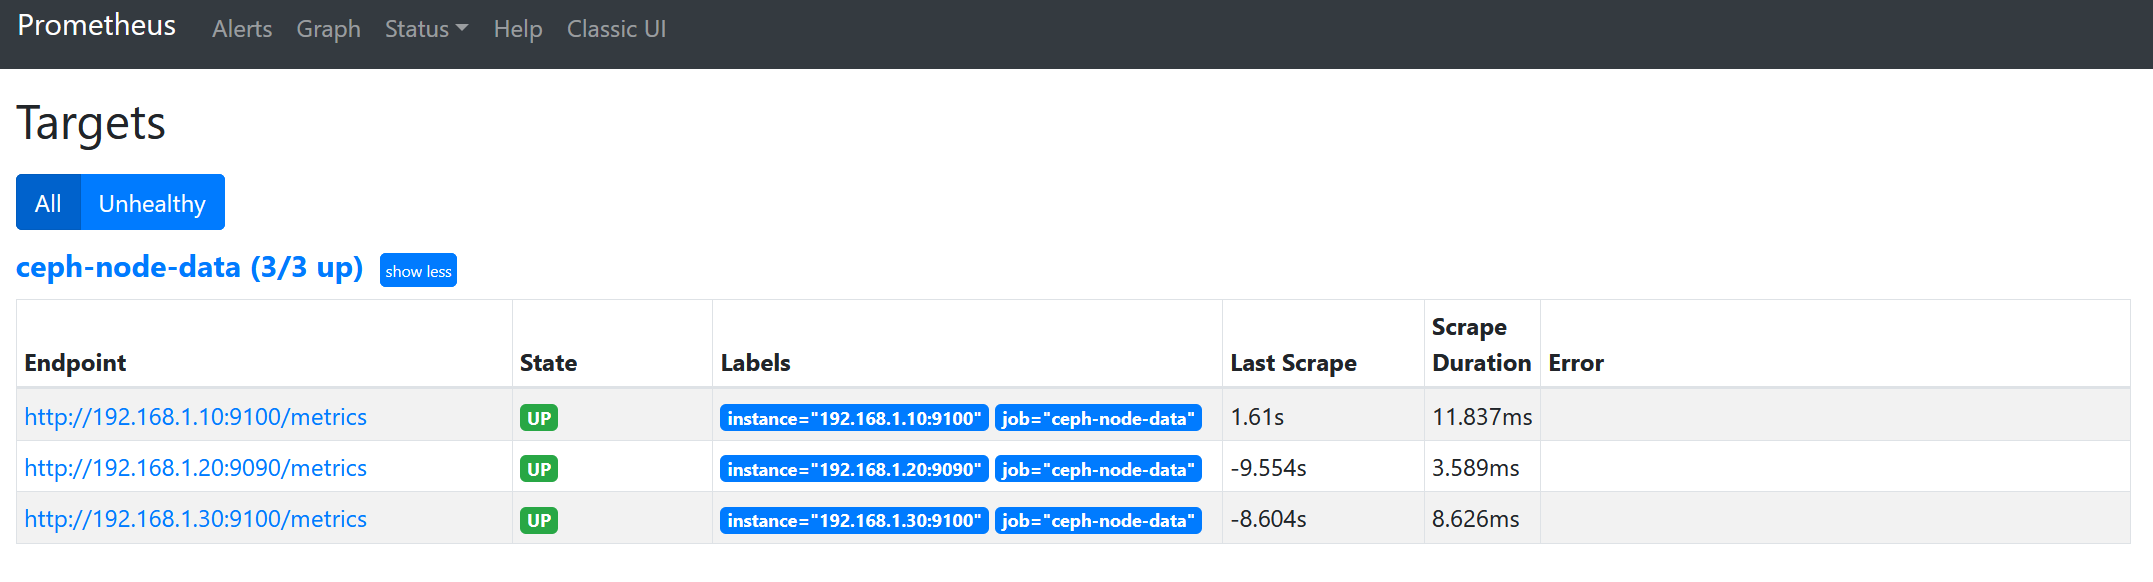This screenshot has height=582, width=2153.
Task: Click the job label badge in the last row
Action: 1098,520
